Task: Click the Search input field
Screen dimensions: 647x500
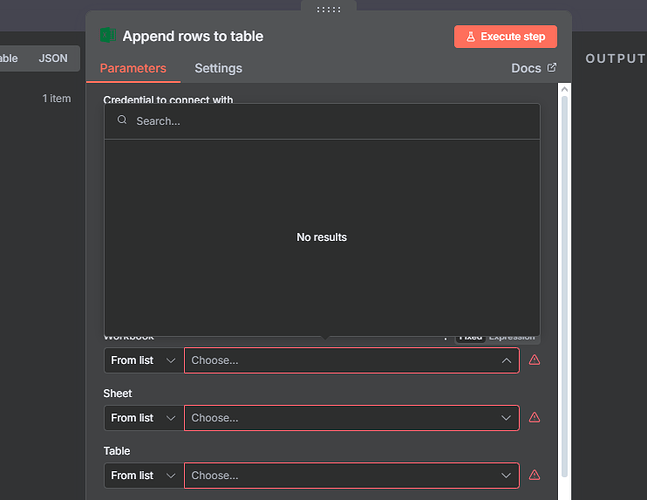Action: coord(330,121)
